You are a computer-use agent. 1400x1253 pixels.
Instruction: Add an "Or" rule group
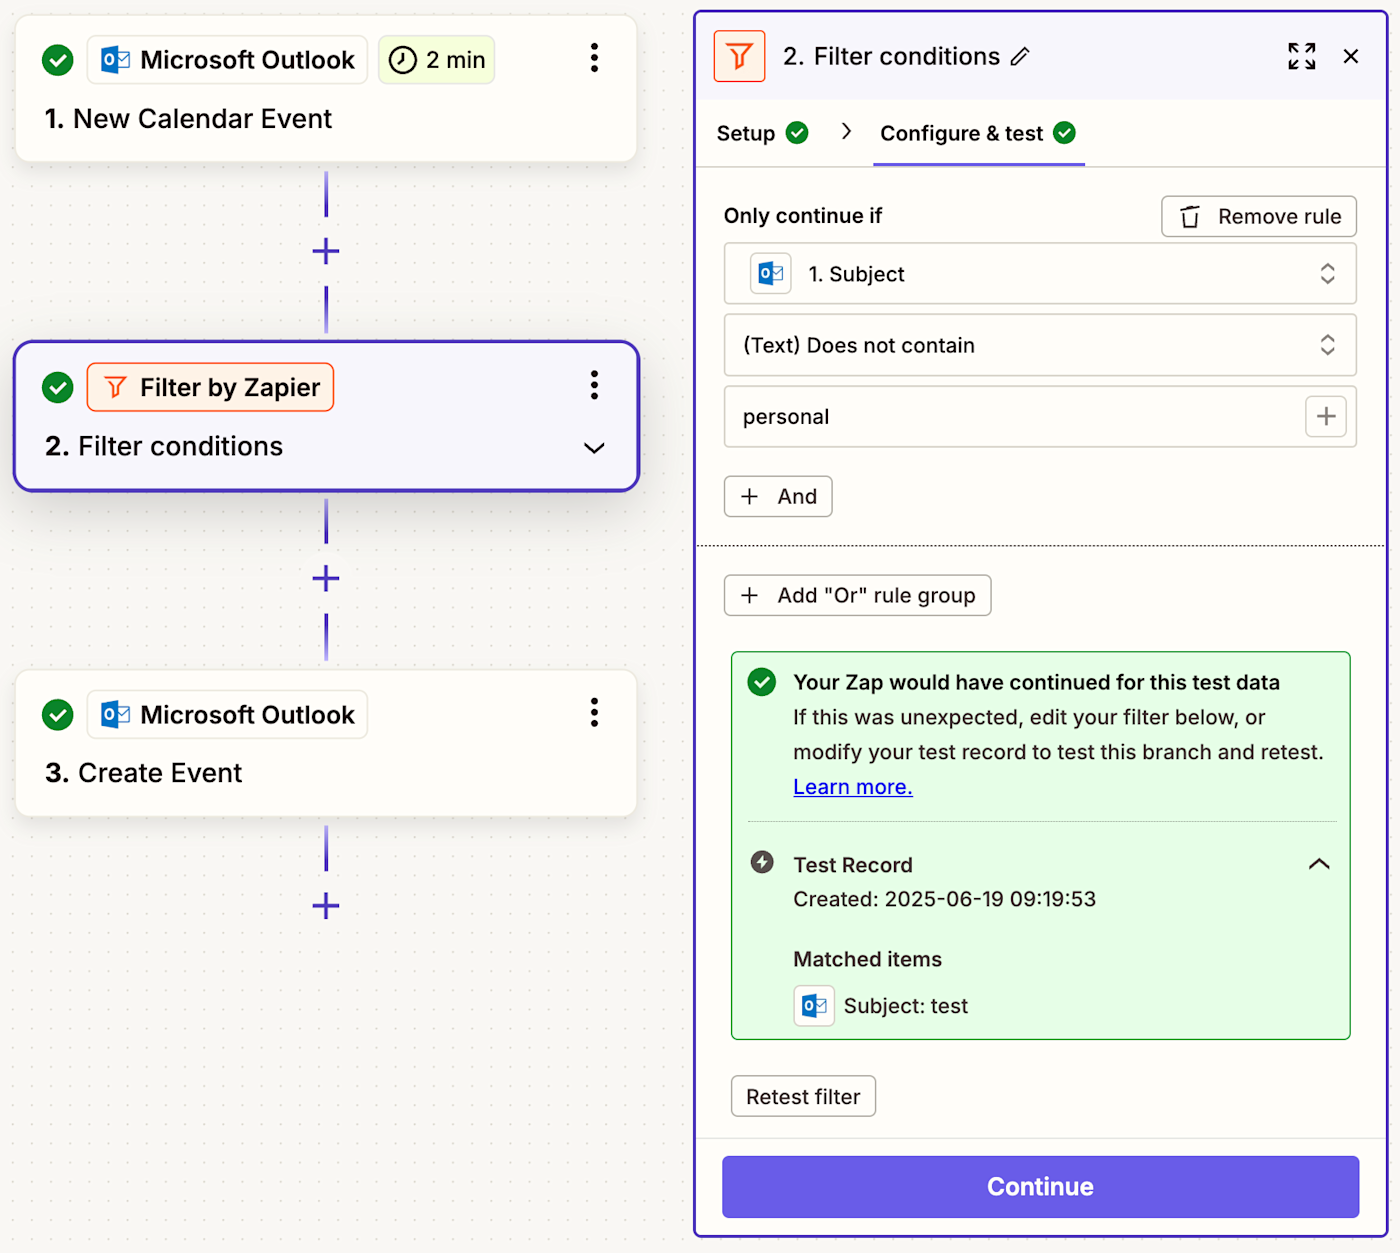(857, 595)
